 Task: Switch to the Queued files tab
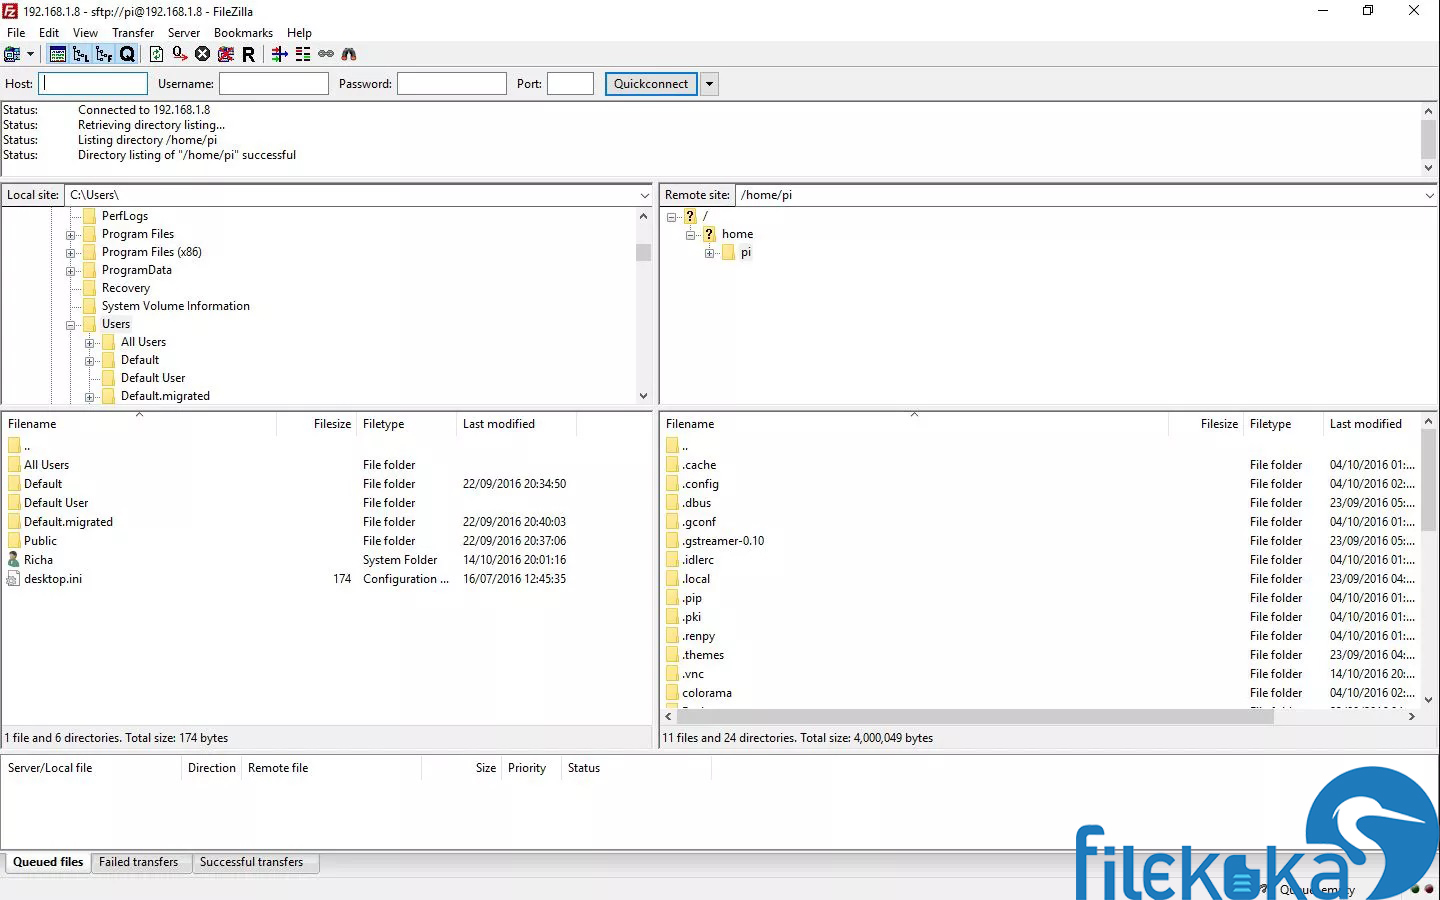(48, 862)
